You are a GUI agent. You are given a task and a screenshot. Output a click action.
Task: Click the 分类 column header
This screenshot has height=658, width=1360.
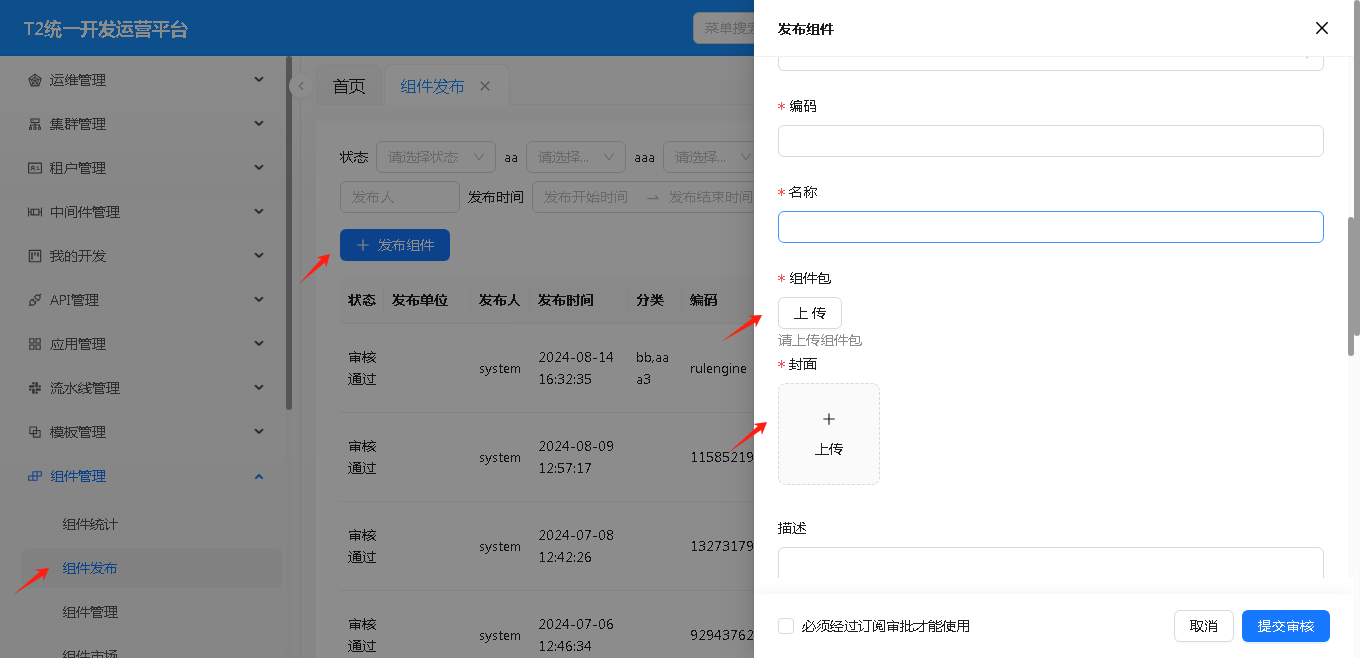click(x=650, y=300)
